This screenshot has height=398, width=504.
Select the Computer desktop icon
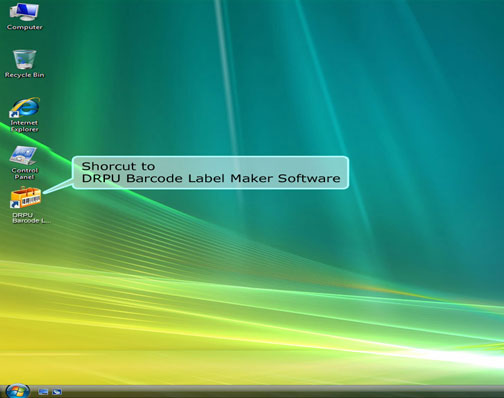(x=24, y=12)
